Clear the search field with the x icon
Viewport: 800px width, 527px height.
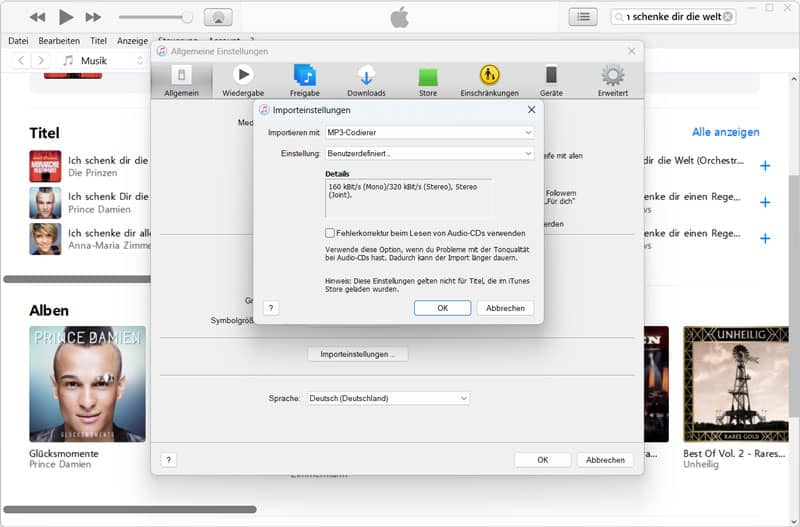click(728, 17)
